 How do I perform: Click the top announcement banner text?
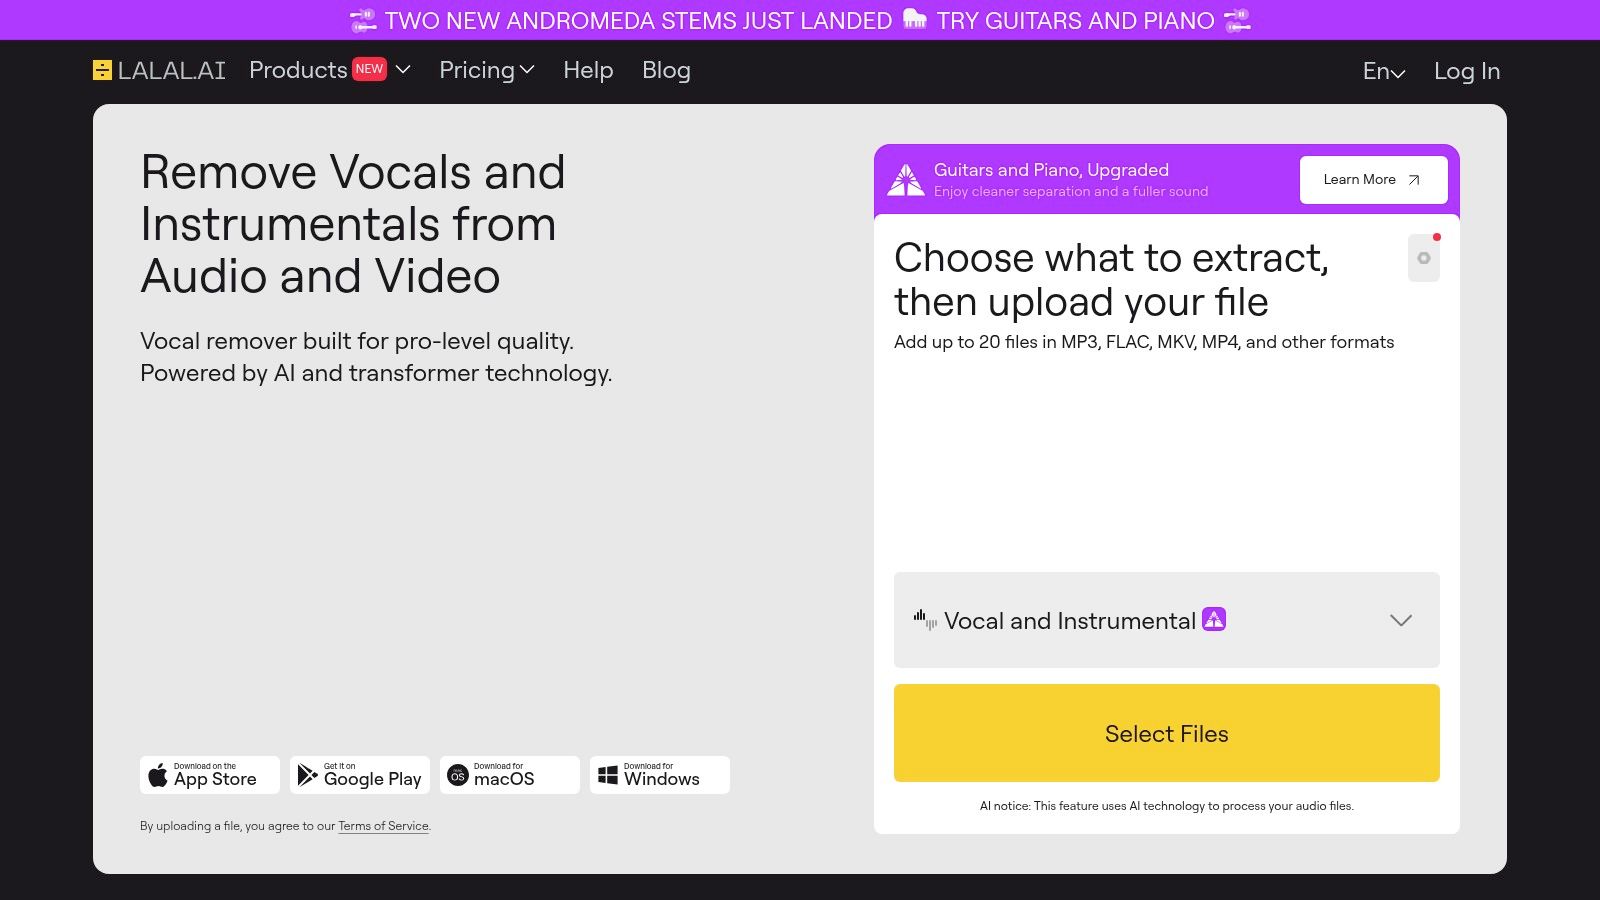click(x=800, y=20)
